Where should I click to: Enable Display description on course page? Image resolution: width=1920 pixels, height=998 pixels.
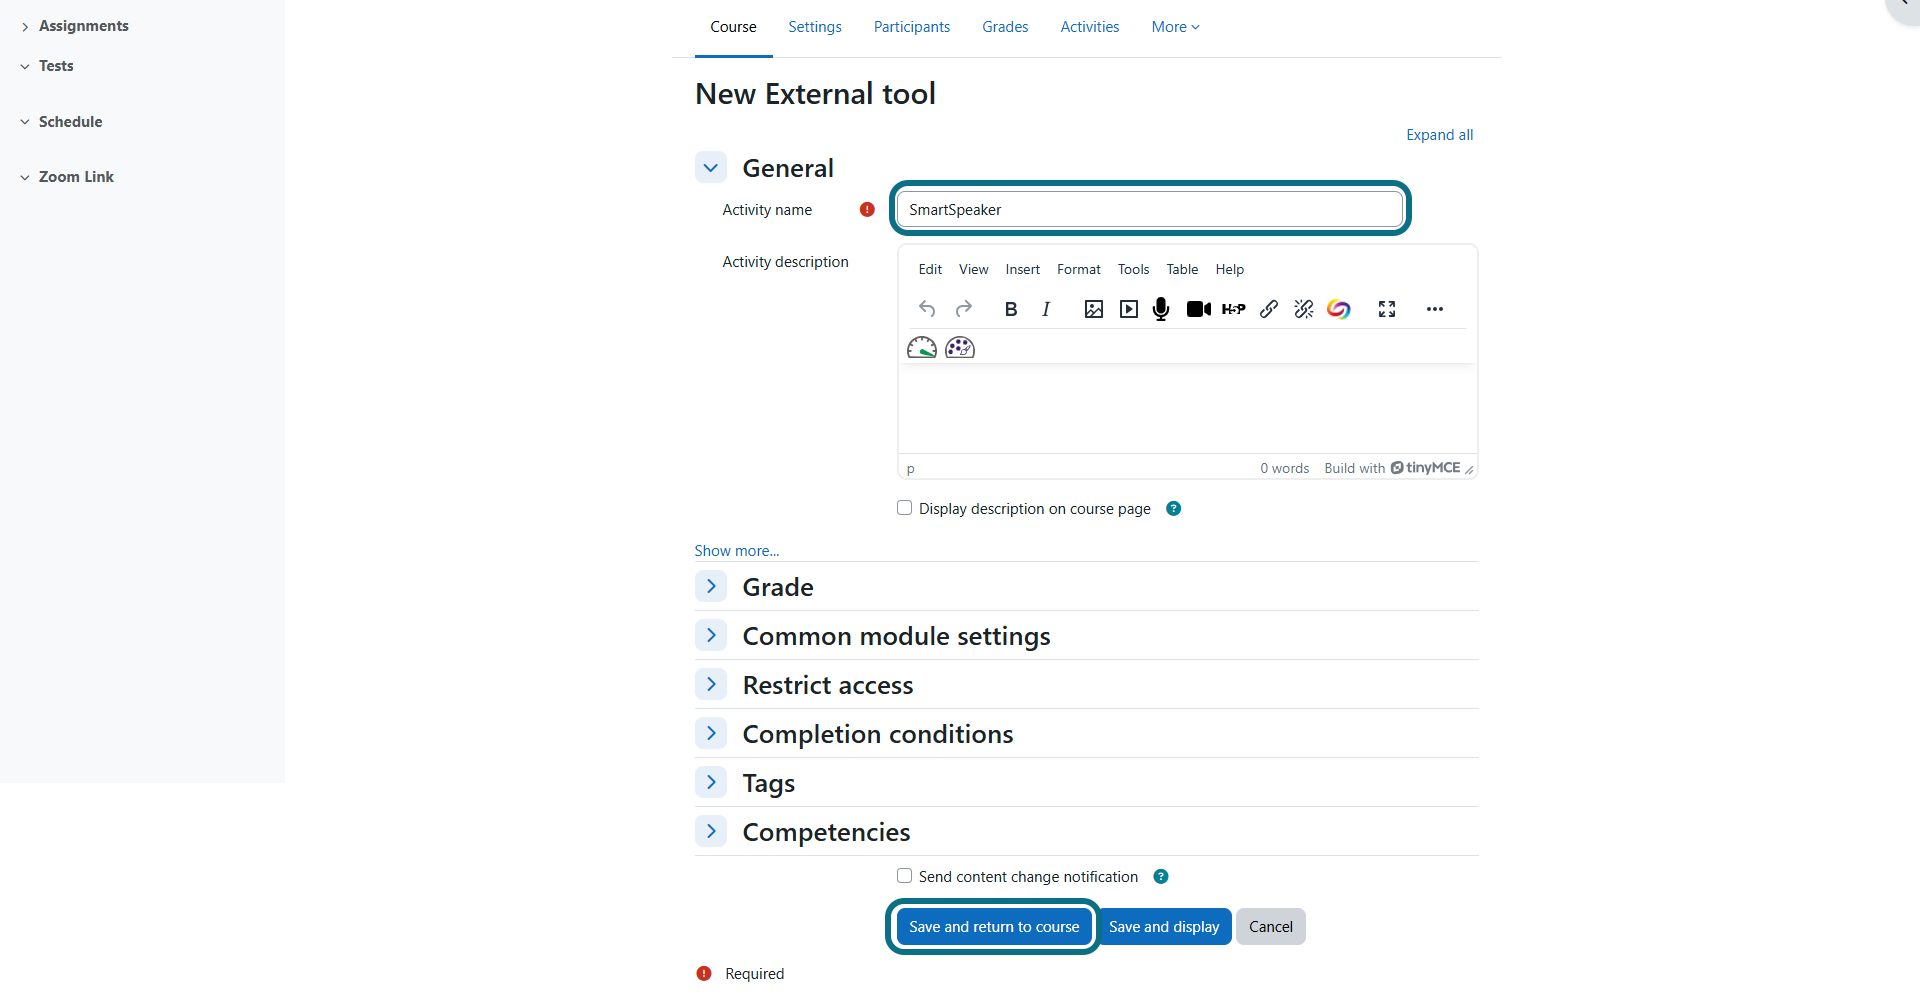[905, 508]
